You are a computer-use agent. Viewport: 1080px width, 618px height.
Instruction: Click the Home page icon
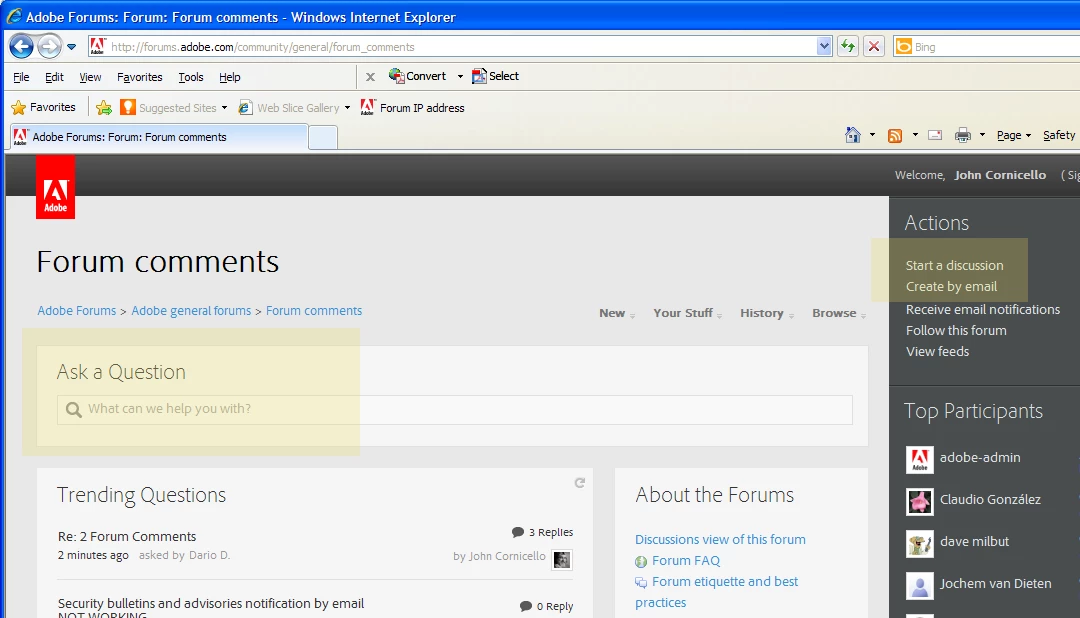(x=853, y=135)
